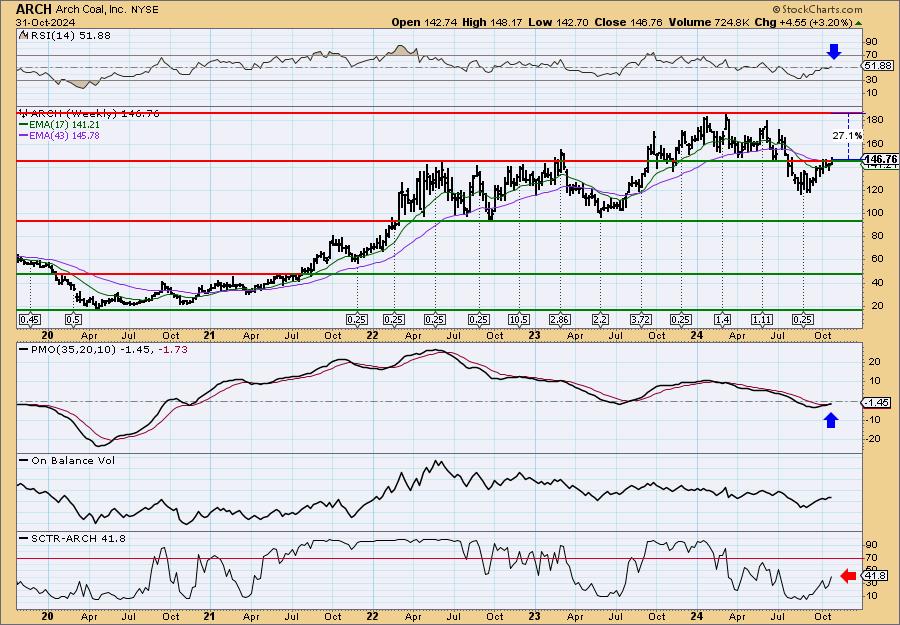Click the -1.45 PMO axis value tag

point(878,403)
